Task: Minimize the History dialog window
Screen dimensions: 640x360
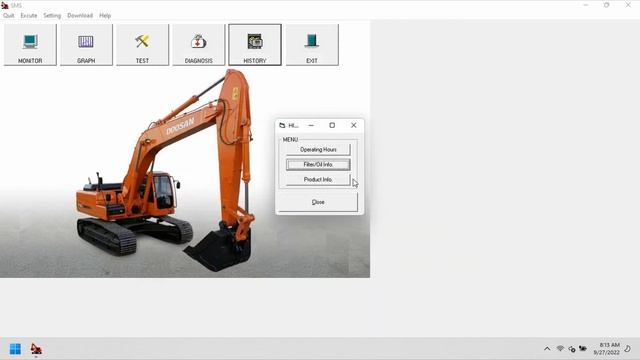Action: 311,125
